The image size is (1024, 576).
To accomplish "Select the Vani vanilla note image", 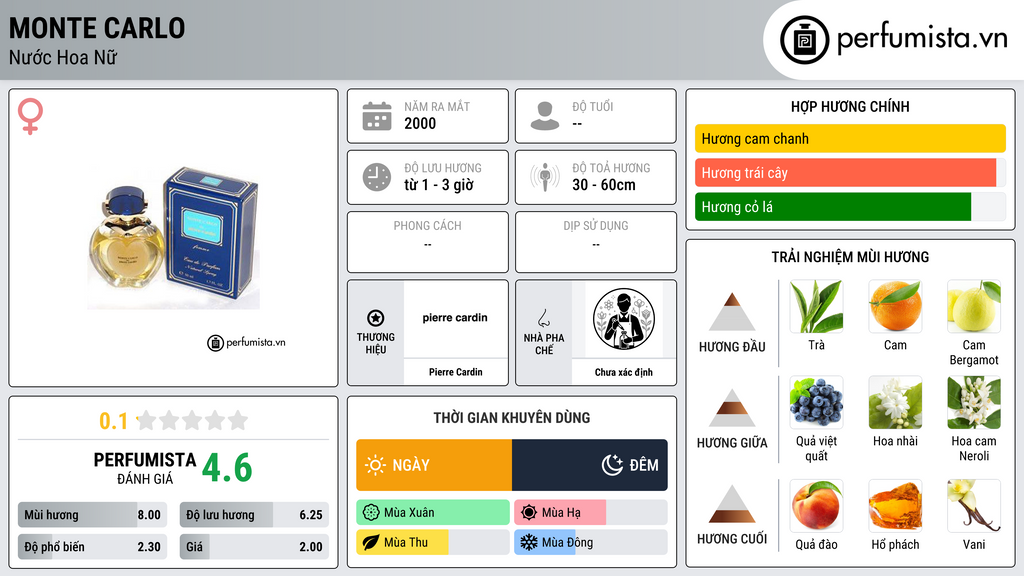I will [x=974, y=506].
